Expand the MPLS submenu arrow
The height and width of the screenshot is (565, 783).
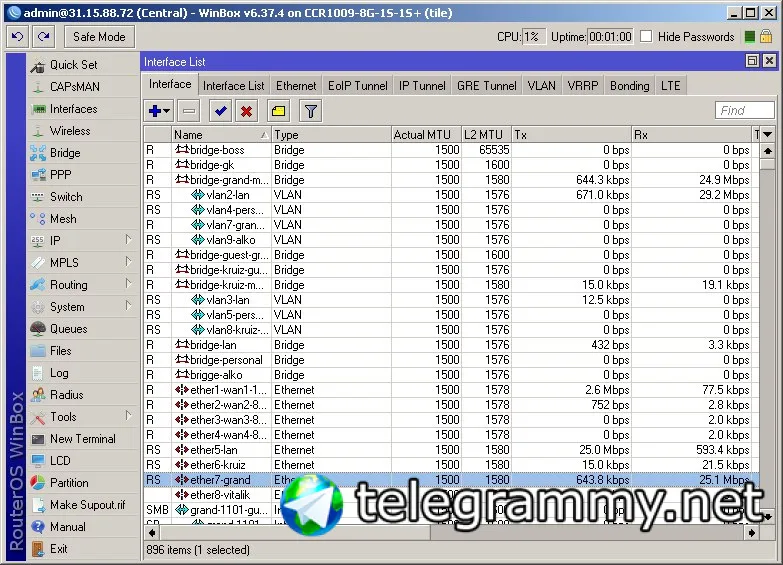point(128,262)
